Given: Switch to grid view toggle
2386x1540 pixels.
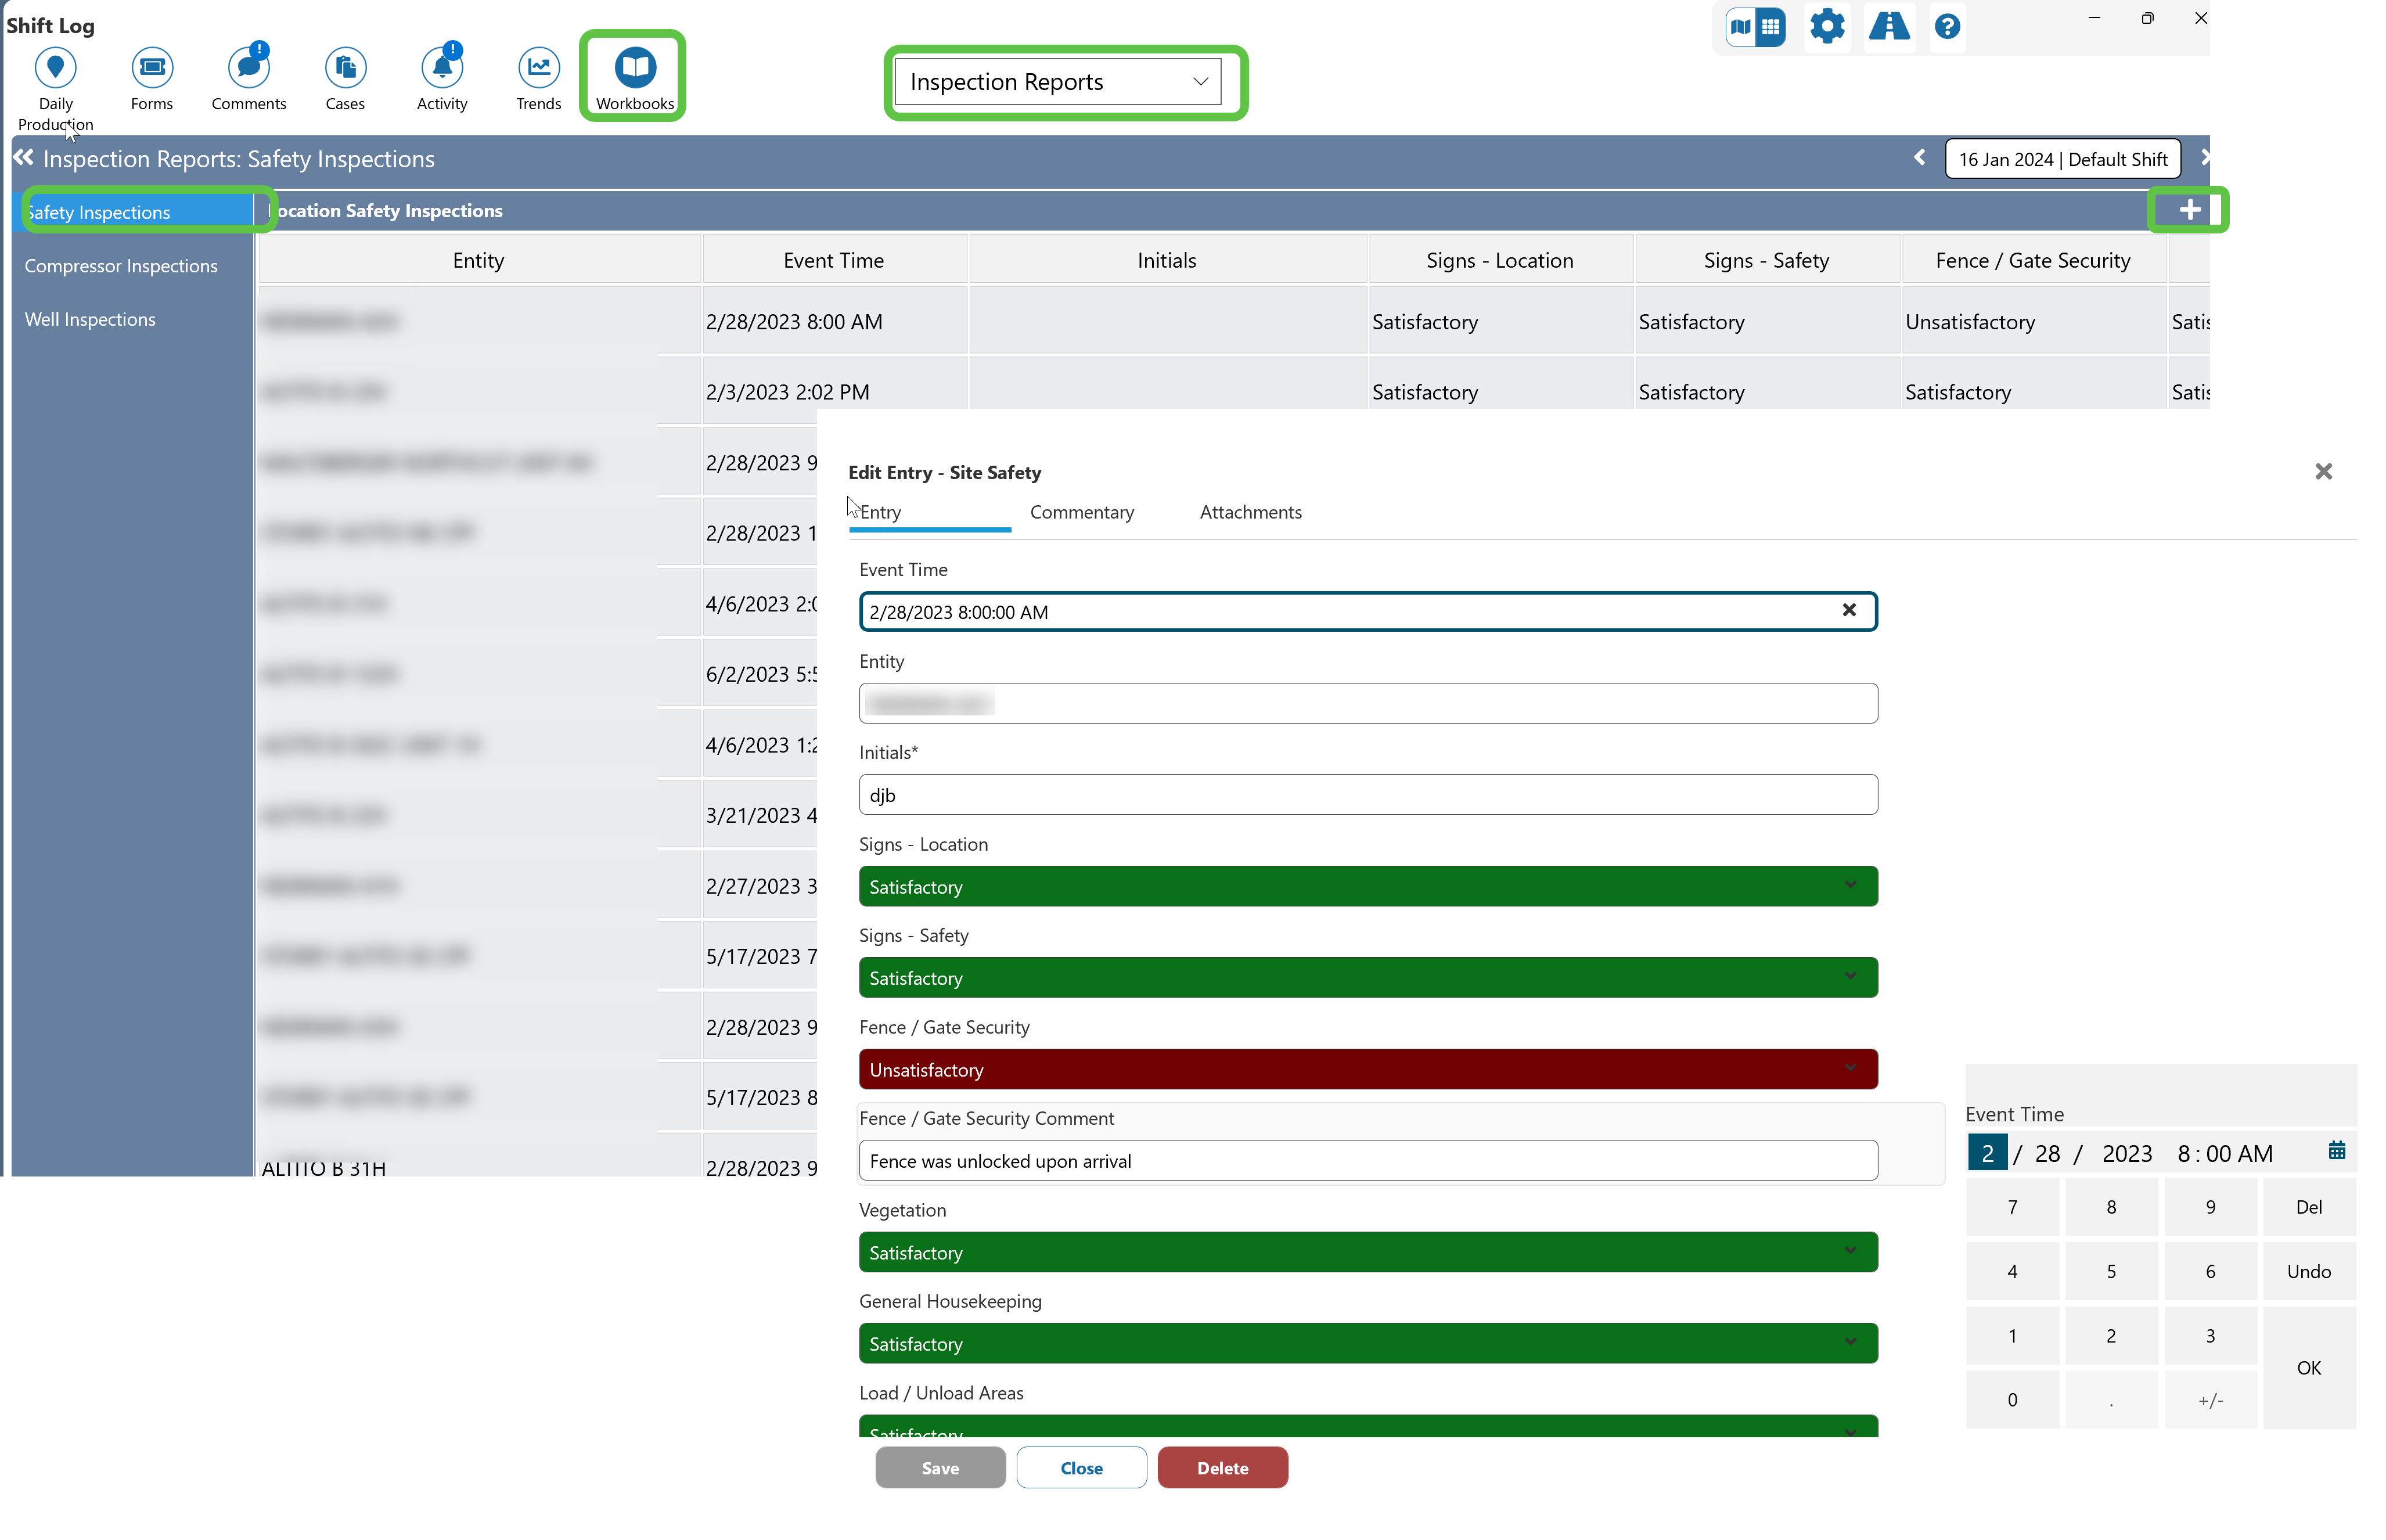Looking at the screenshot, I should click(1771, 27).
